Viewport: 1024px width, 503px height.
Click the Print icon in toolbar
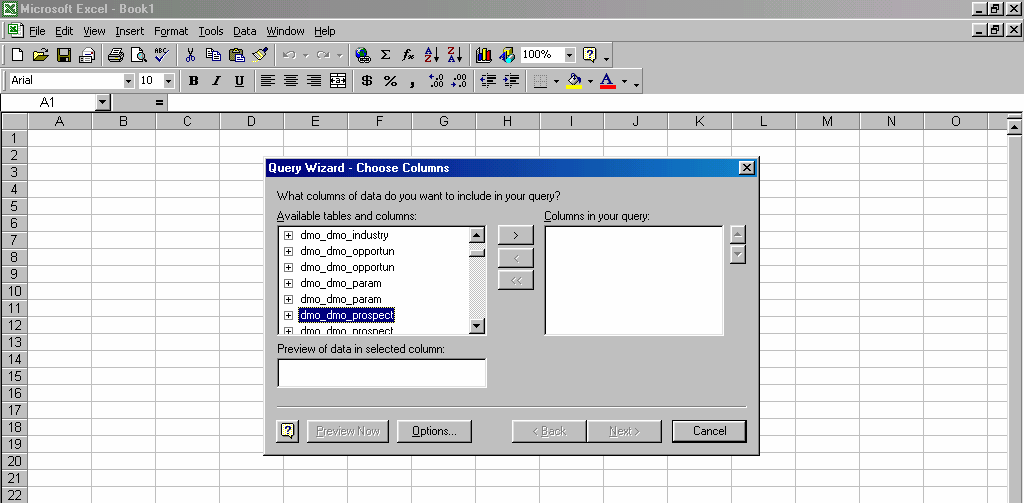(116, 56)
